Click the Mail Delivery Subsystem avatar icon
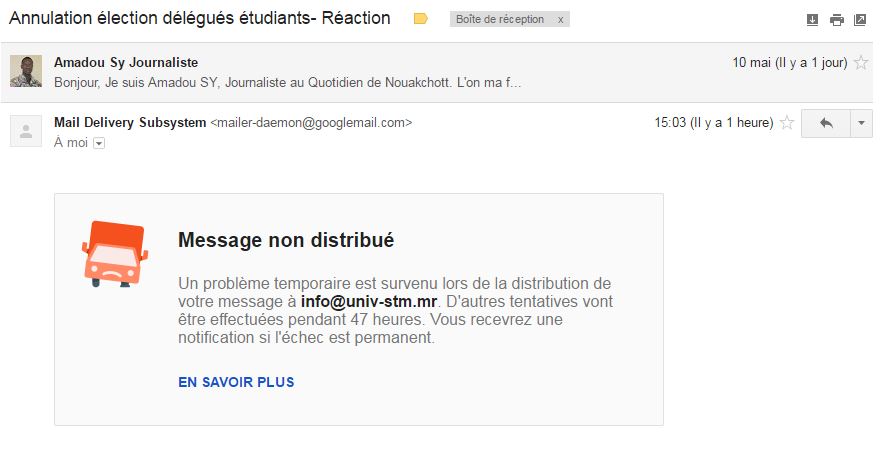This screenshot has width=885, height=450. tap(26, 131)
